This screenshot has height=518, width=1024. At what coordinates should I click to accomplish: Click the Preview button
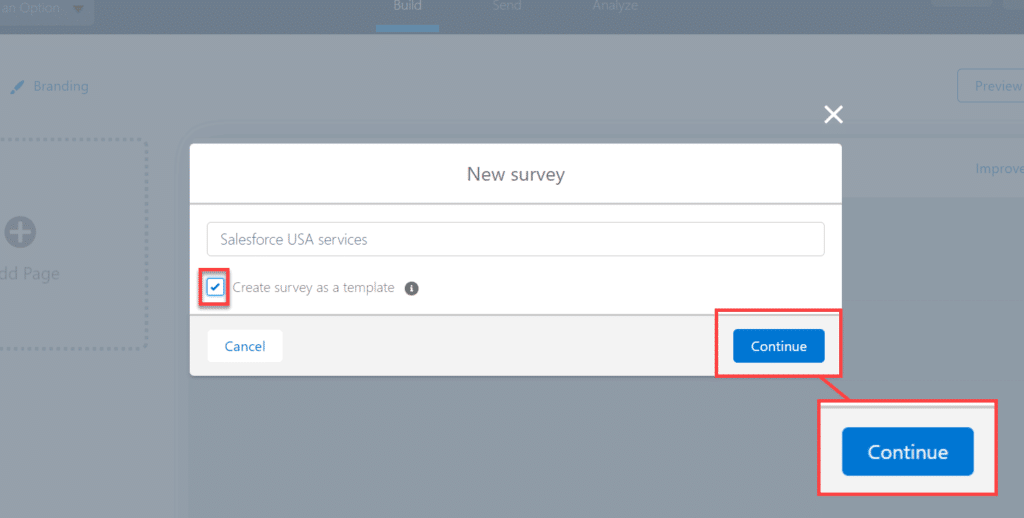pos(995,86)
